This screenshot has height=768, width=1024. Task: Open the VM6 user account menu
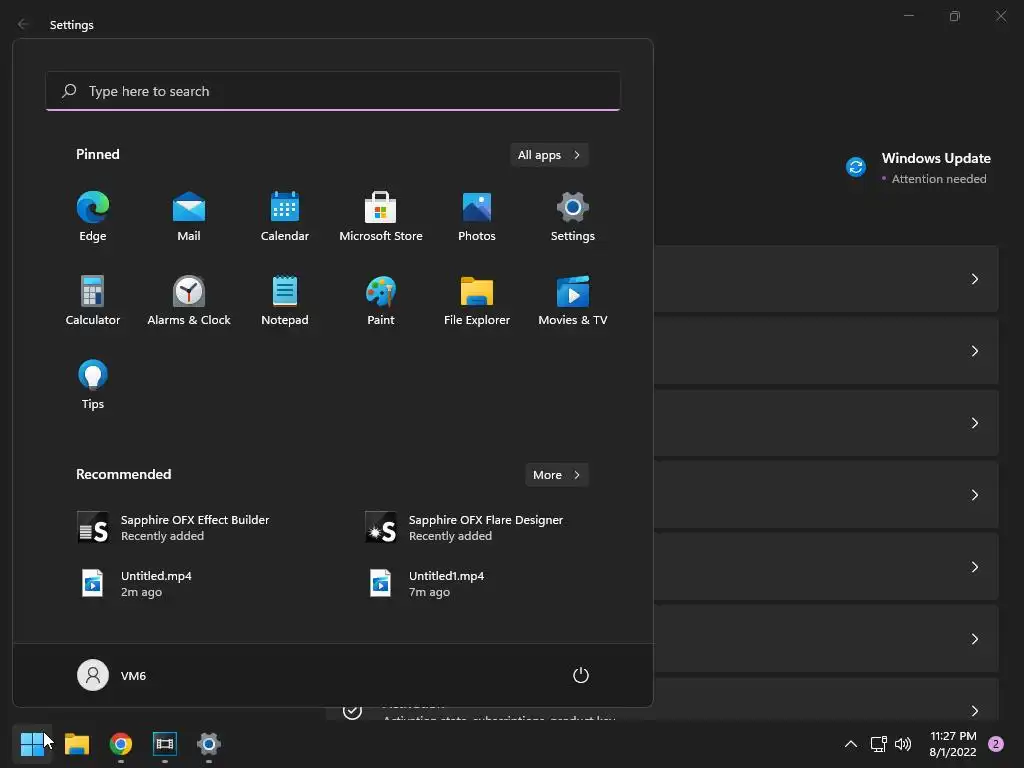[112, 675]
